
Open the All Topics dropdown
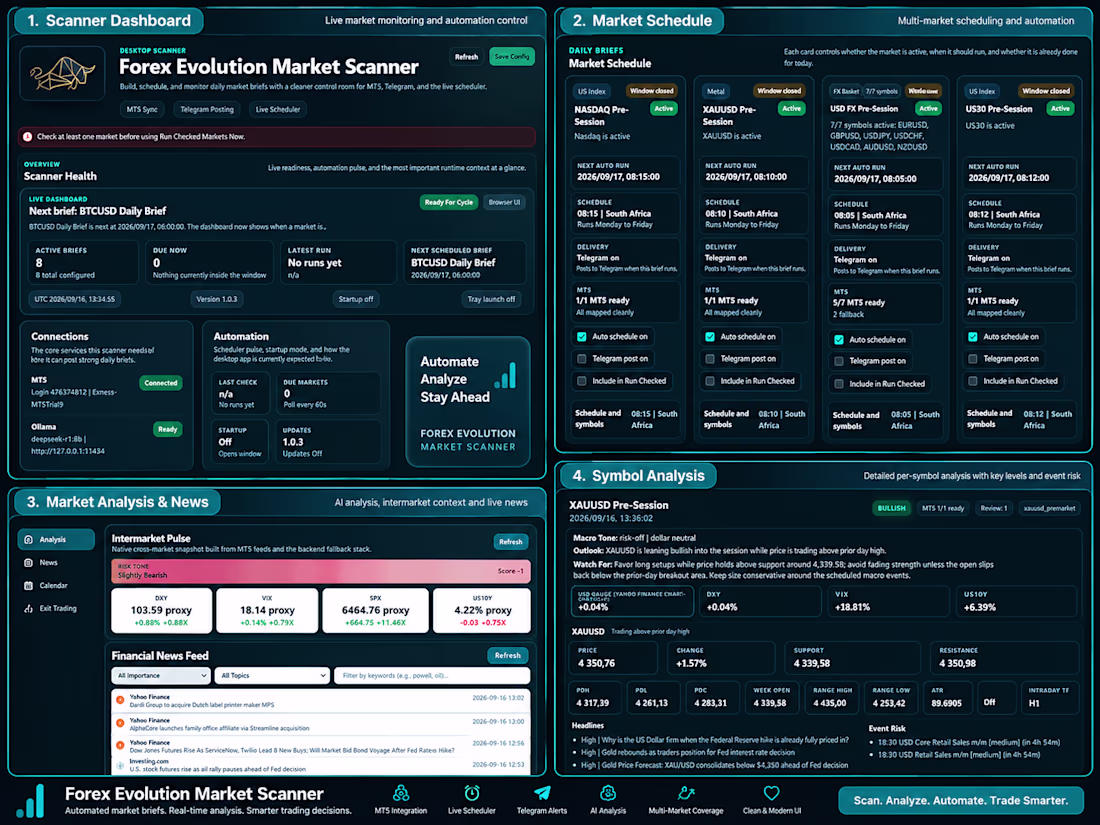coord(272,676)
